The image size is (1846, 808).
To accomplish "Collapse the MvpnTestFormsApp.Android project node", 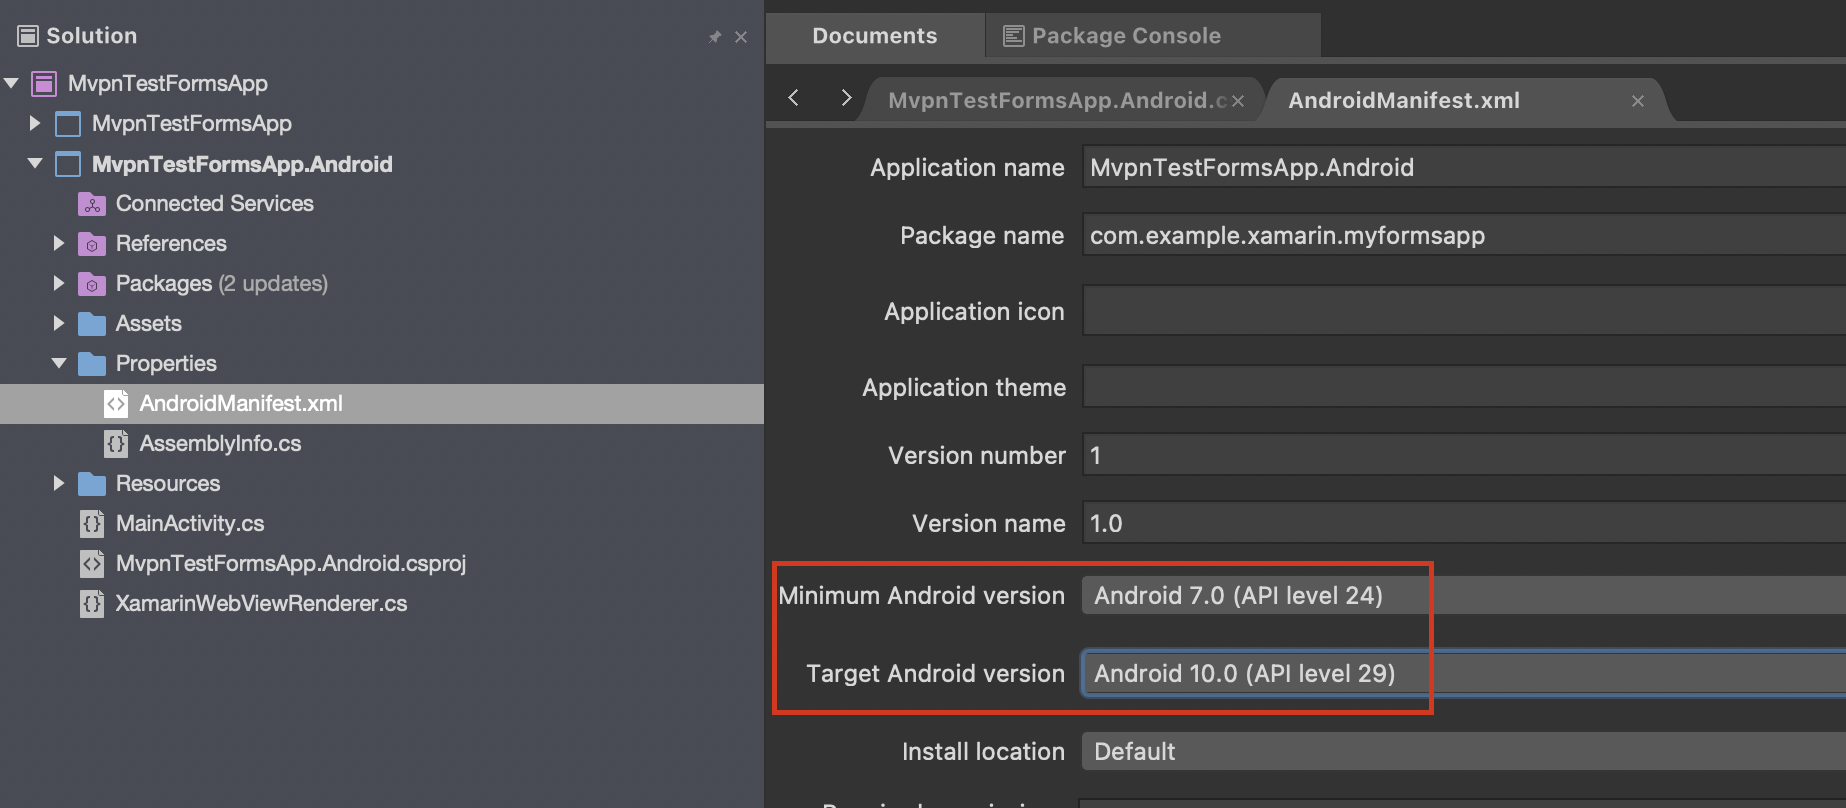I will (x=35, y=163).
